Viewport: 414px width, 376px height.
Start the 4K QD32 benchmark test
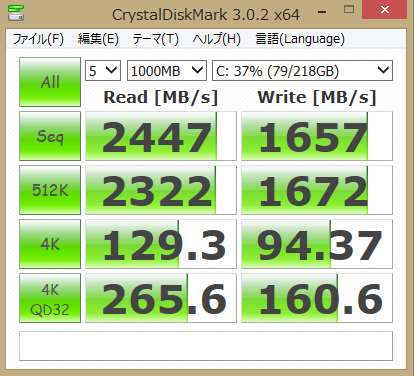coord(50,298)
